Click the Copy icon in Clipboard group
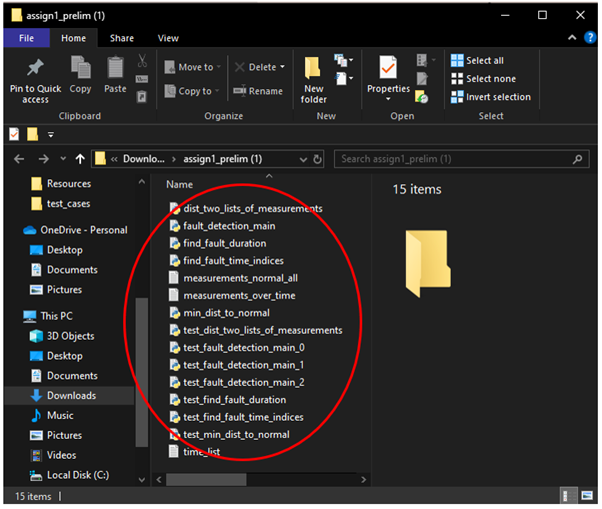Viewport: 602px width, 509px height. coord(80,67)
